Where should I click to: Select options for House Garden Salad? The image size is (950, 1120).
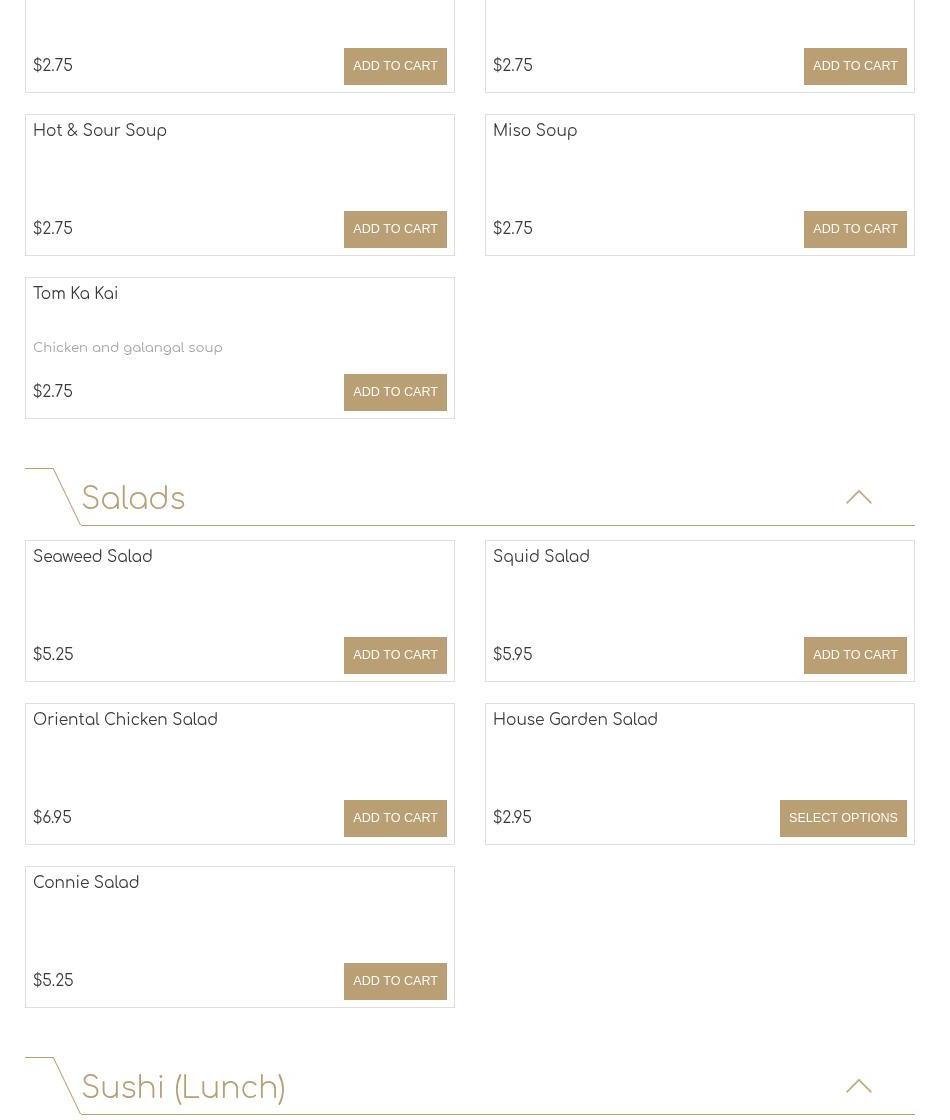pos(843,818)
